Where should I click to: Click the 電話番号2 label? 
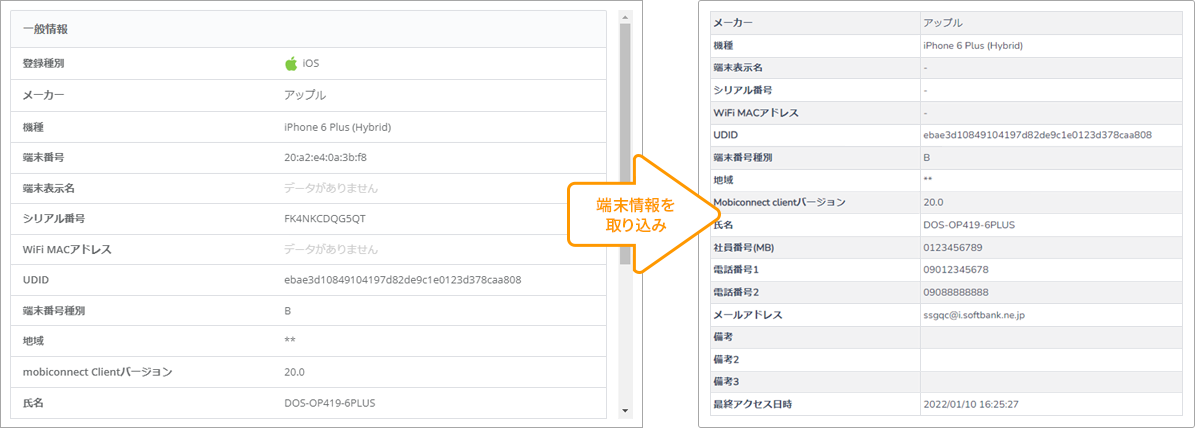(734, 292)
